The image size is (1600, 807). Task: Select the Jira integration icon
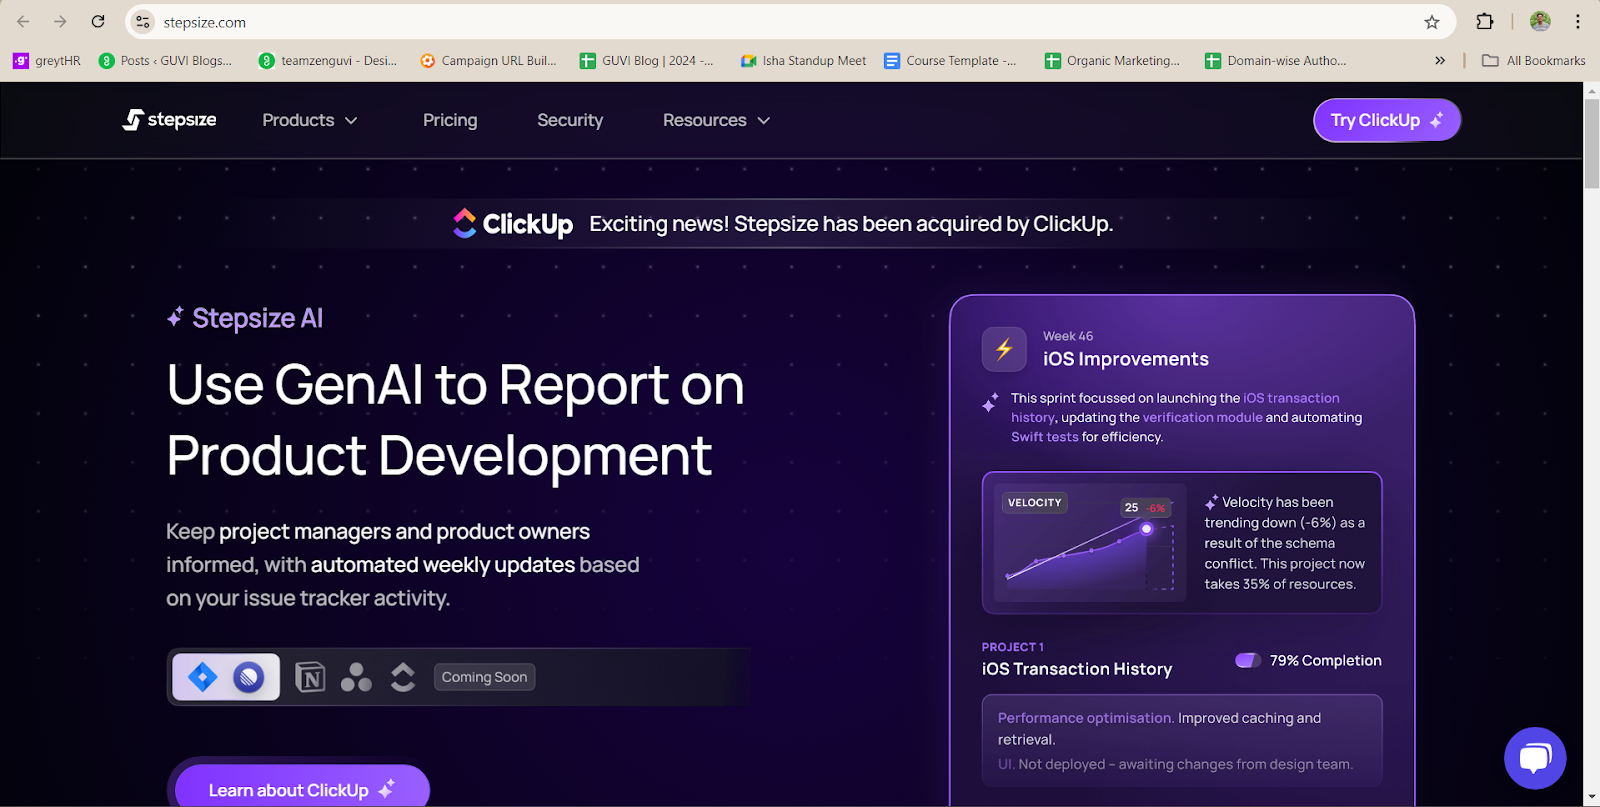(x=203, y=677)
